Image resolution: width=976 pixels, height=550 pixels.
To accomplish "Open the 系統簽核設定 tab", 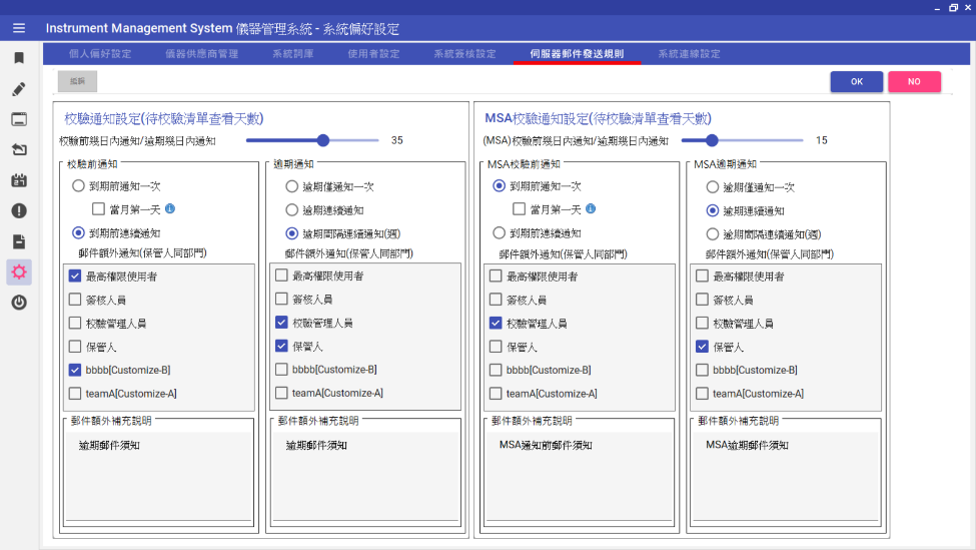I will [x=465, y=54].
